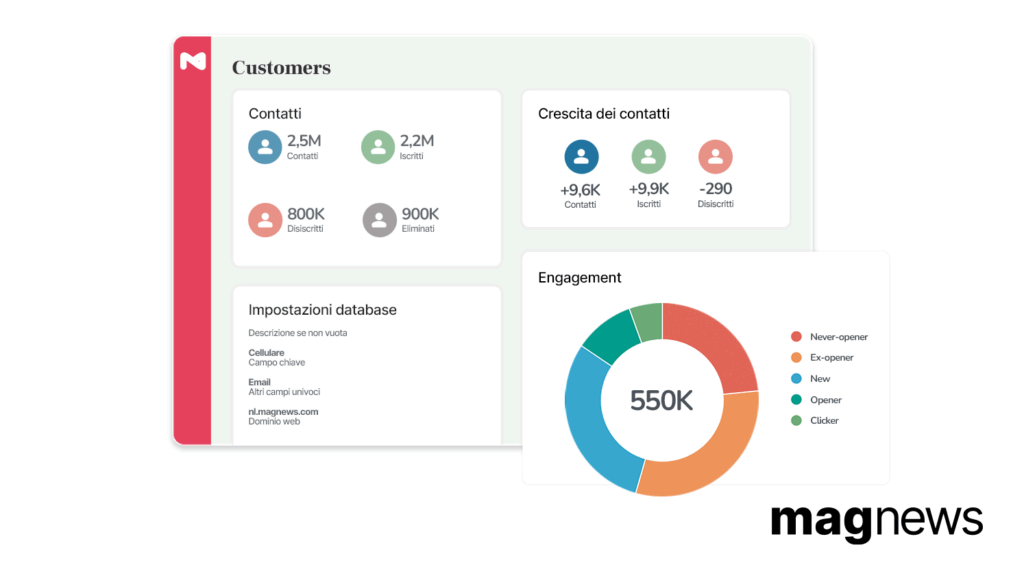The width and height of the screenshot is (1024, 576).
Task: Open the Impostazioni database heading
Action: [323, 310]
